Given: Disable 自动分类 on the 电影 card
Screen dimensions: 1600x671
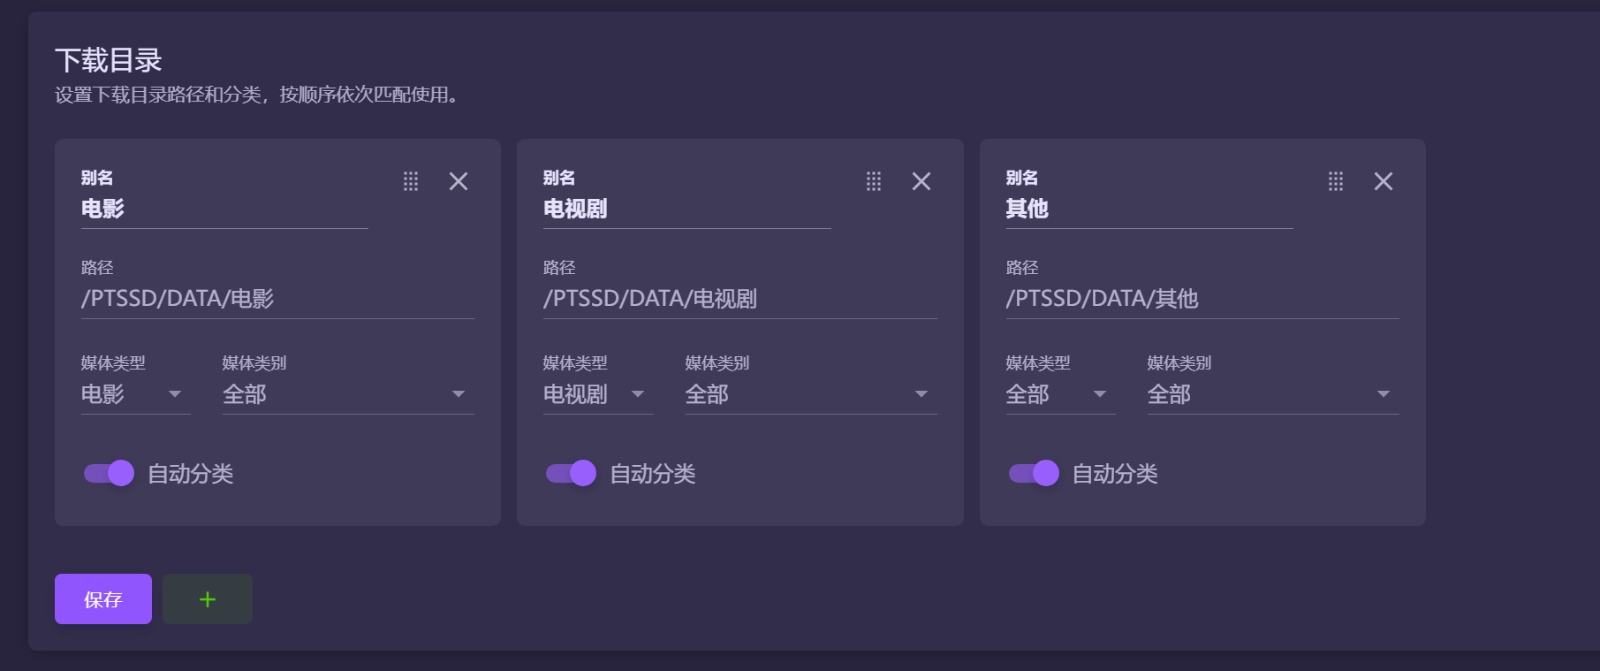Looking at the screenshot, I should click(109, 473).
